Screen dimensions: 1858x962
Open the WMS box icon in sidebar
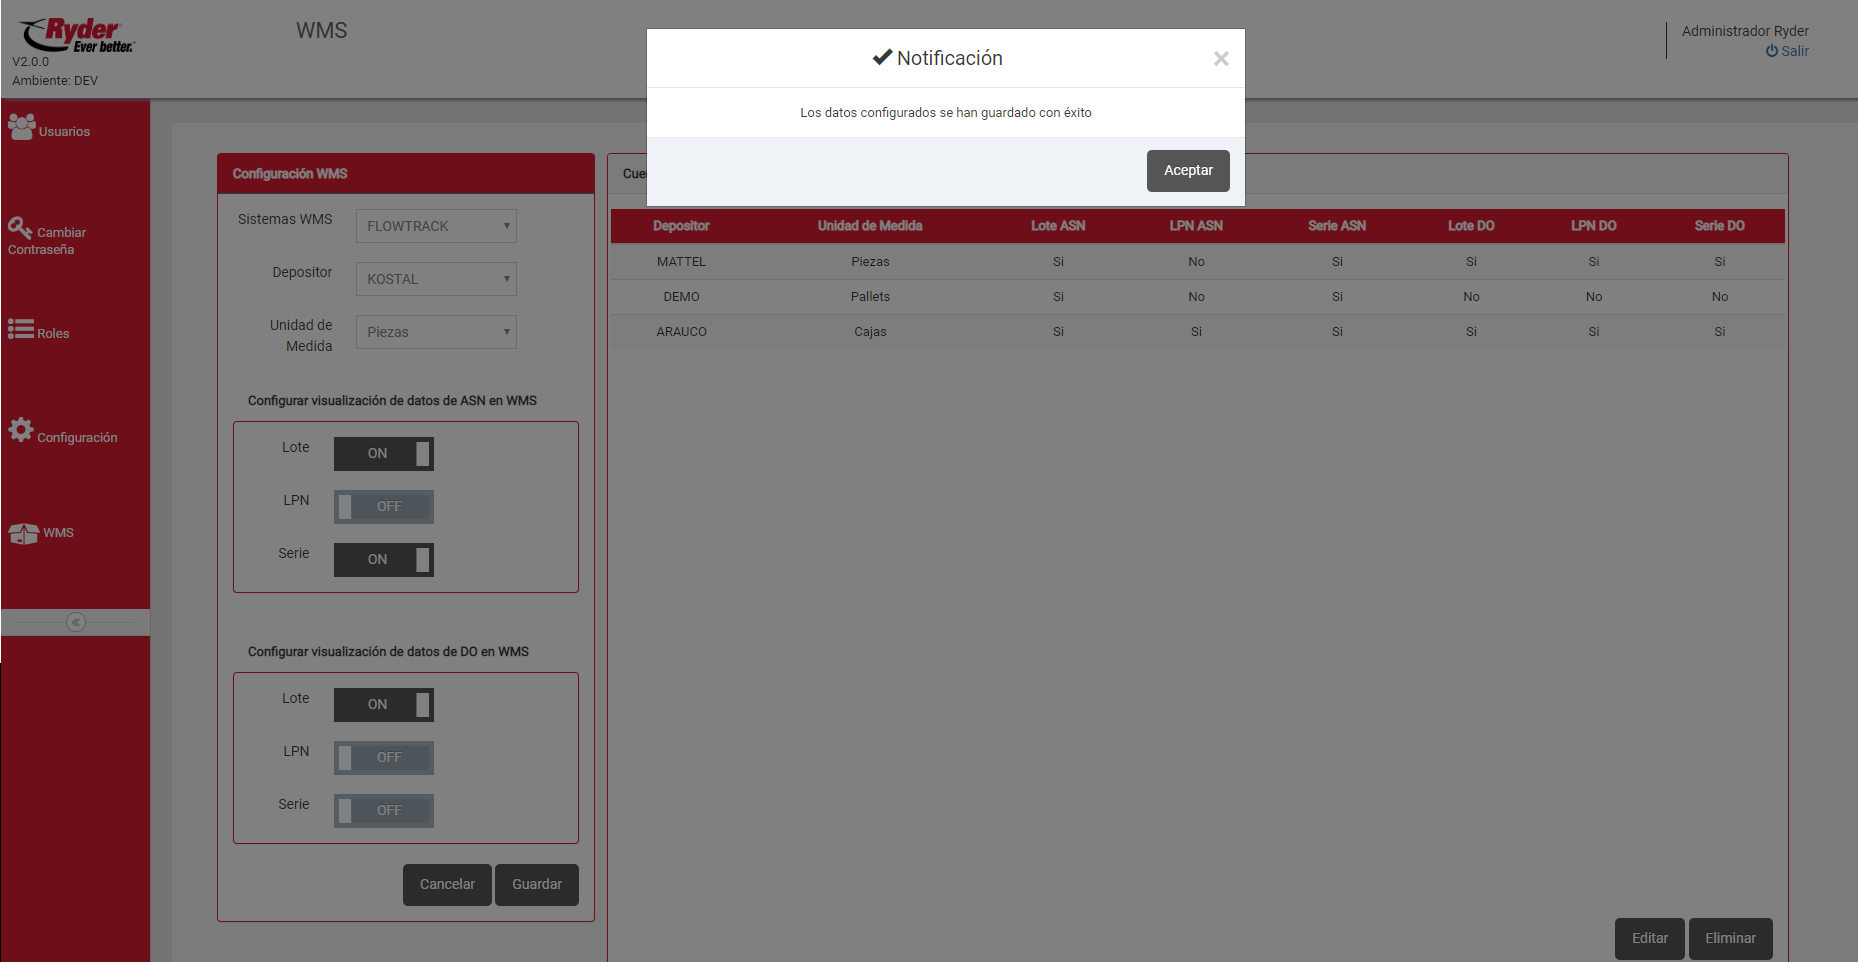tap(24, 533)
